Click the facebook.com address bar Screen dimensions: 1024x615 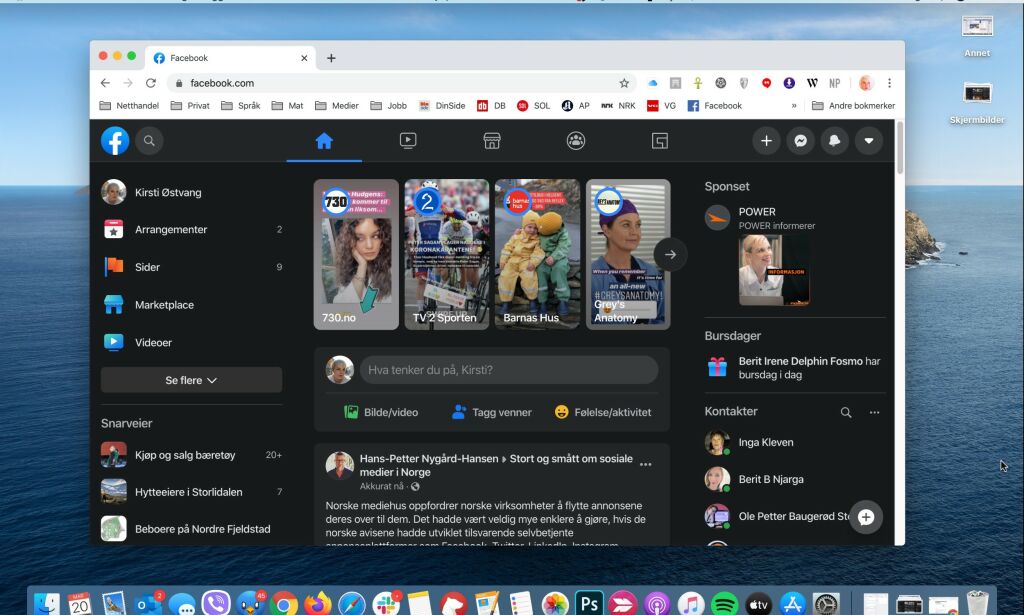coord(402,83)
